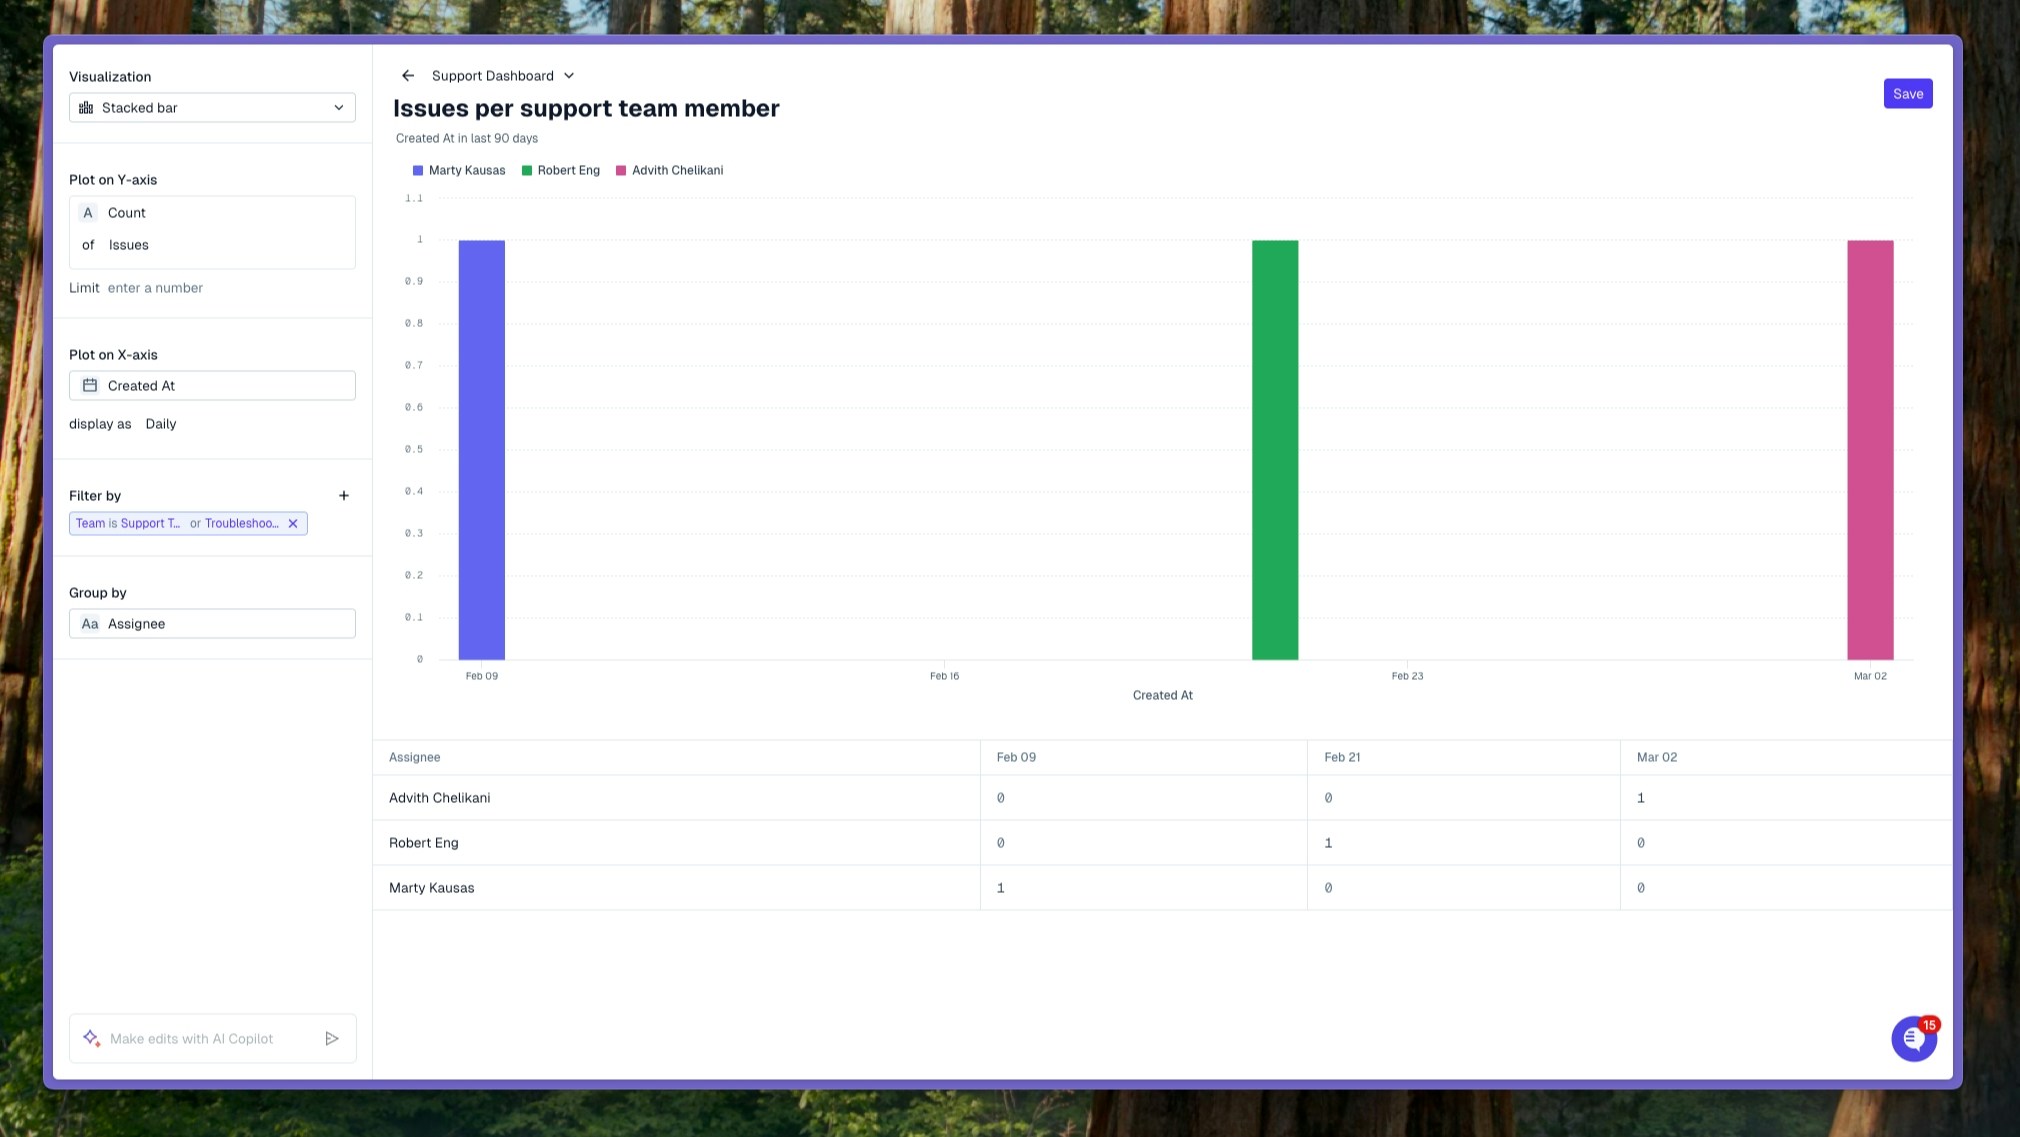This screenshot has width=2020, height=1137.
Task: Expand the Support Dashboard breadcrumb chevron
Action: [569, 76]
